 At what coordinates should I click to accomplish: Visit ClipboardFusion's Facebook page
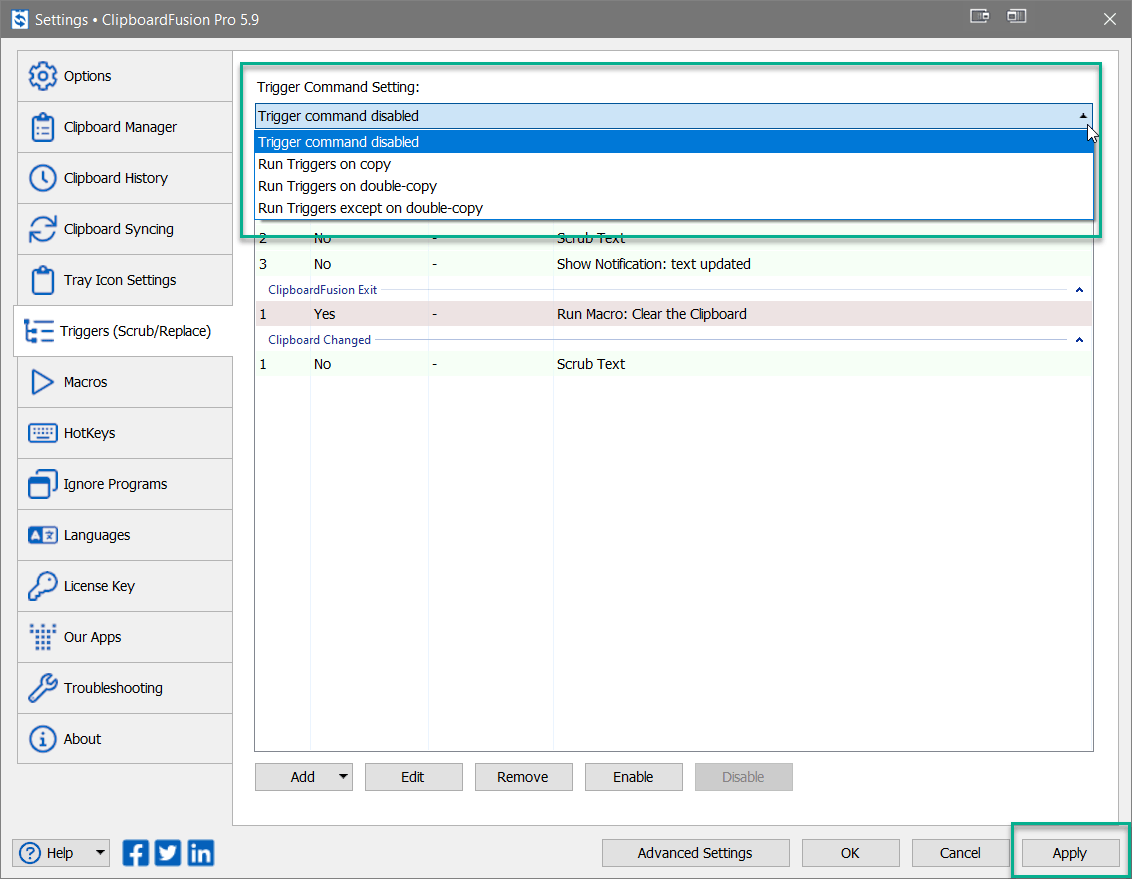[x=135, y=853]
